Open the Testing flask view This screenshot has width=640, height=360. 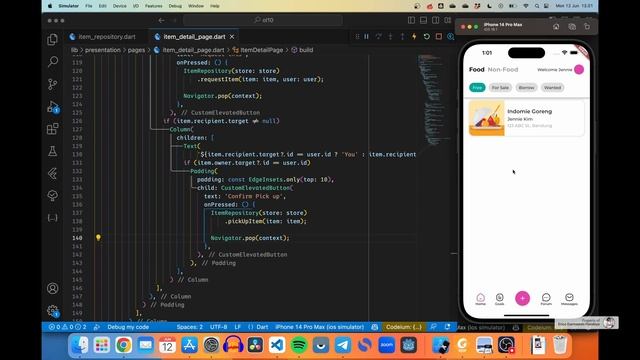pos(53,151)
